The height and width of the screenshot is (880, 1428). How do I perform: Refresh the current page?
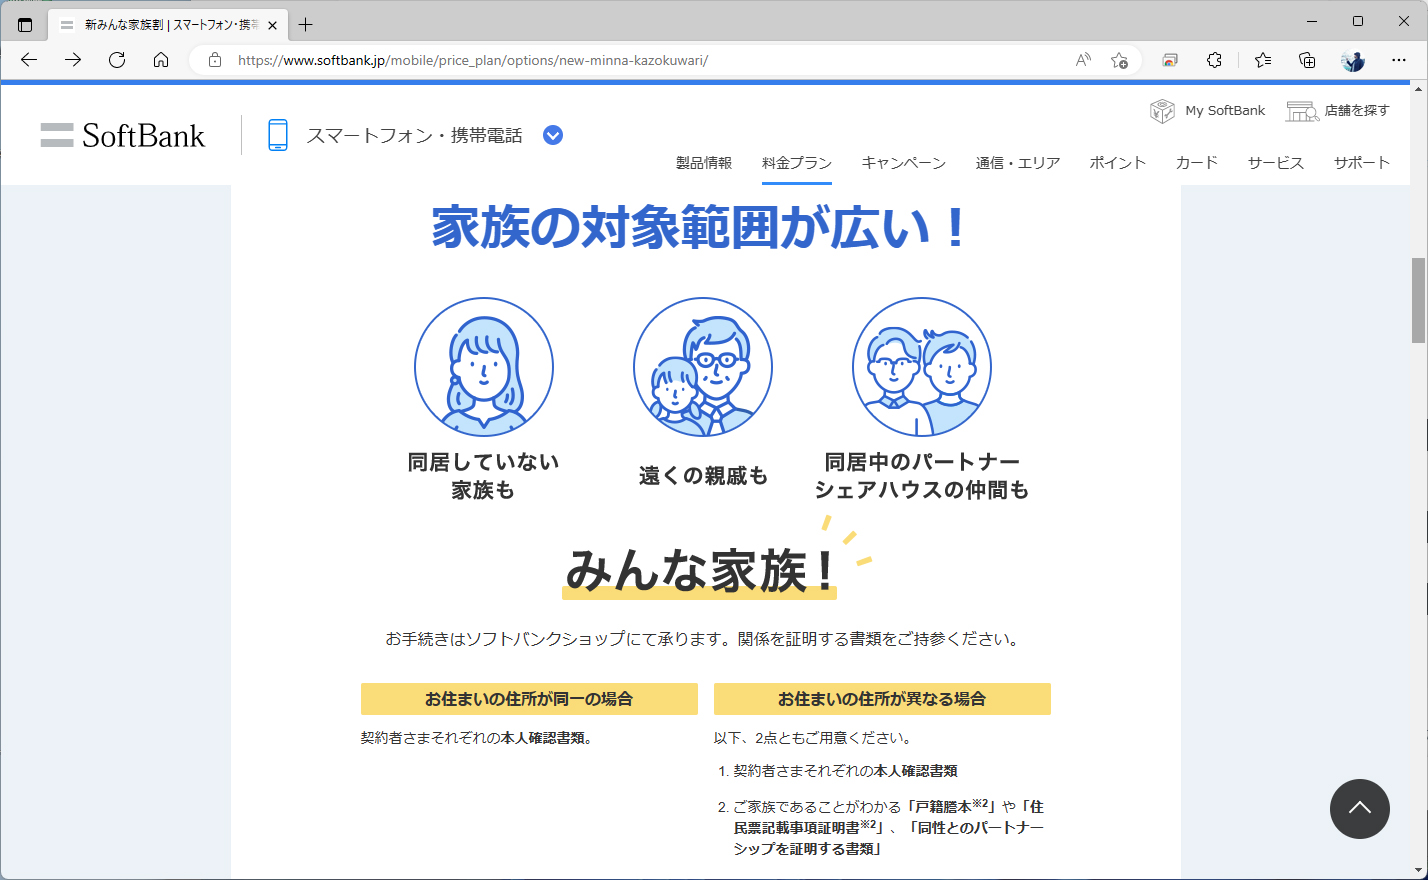pos(116,60)
